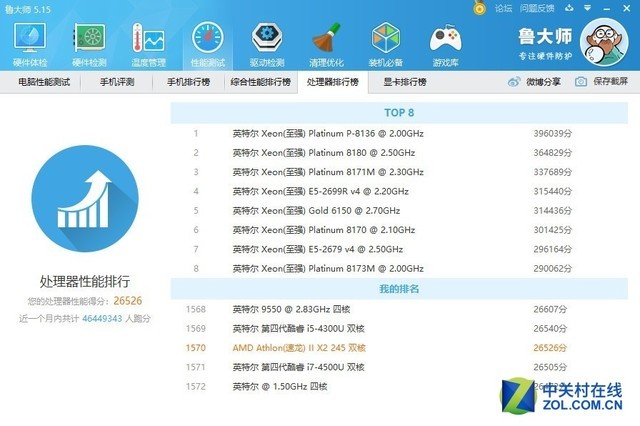
Task: Select Xeon Gold 6150 row
Action: pos(399,211)
